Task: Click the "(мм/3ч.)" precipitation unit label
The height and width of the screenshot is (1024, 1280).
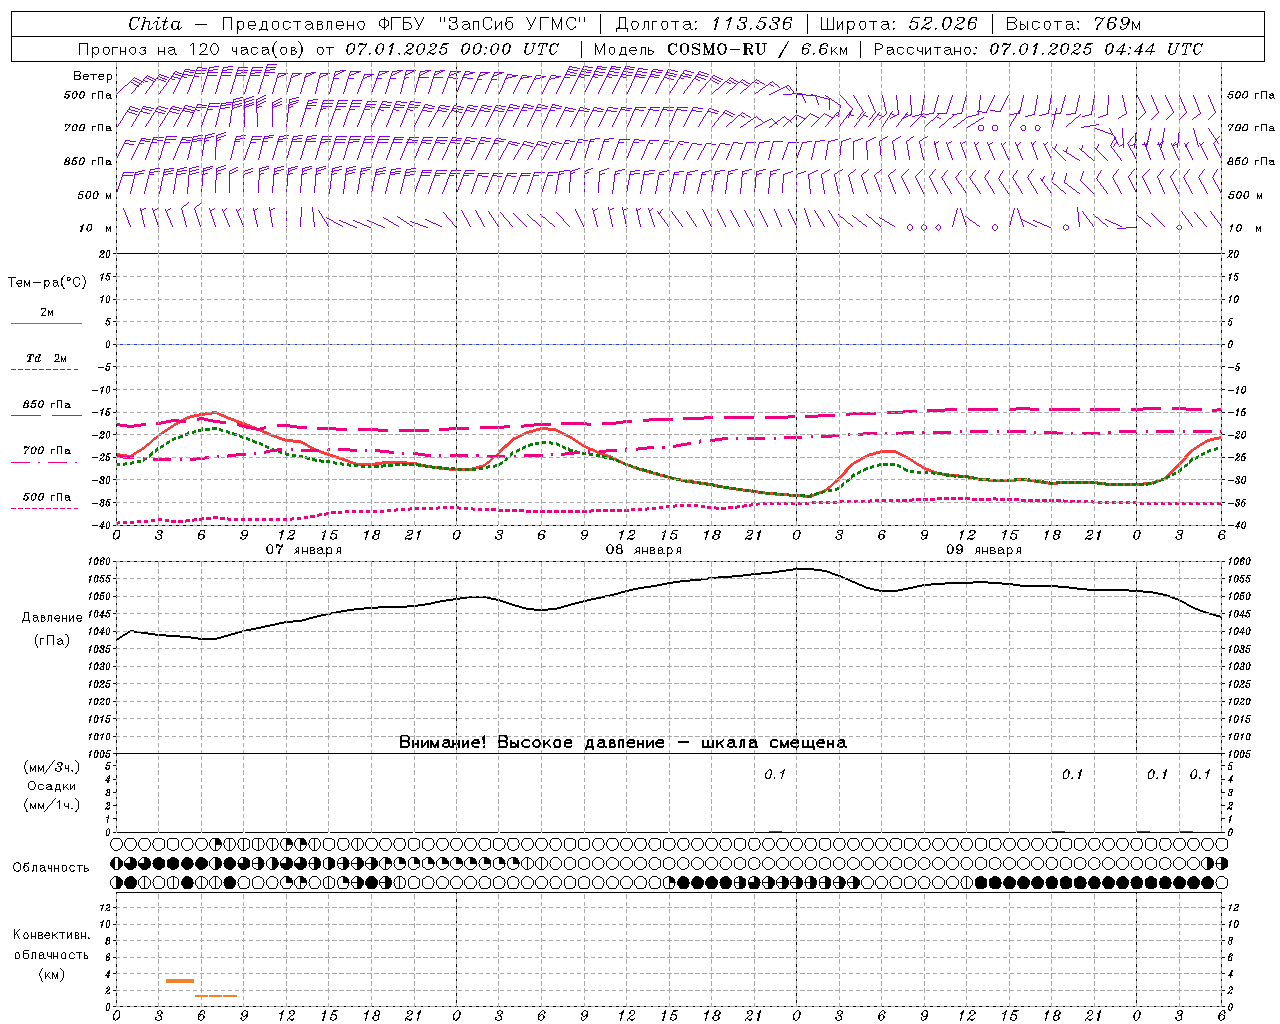Action: 51,767
